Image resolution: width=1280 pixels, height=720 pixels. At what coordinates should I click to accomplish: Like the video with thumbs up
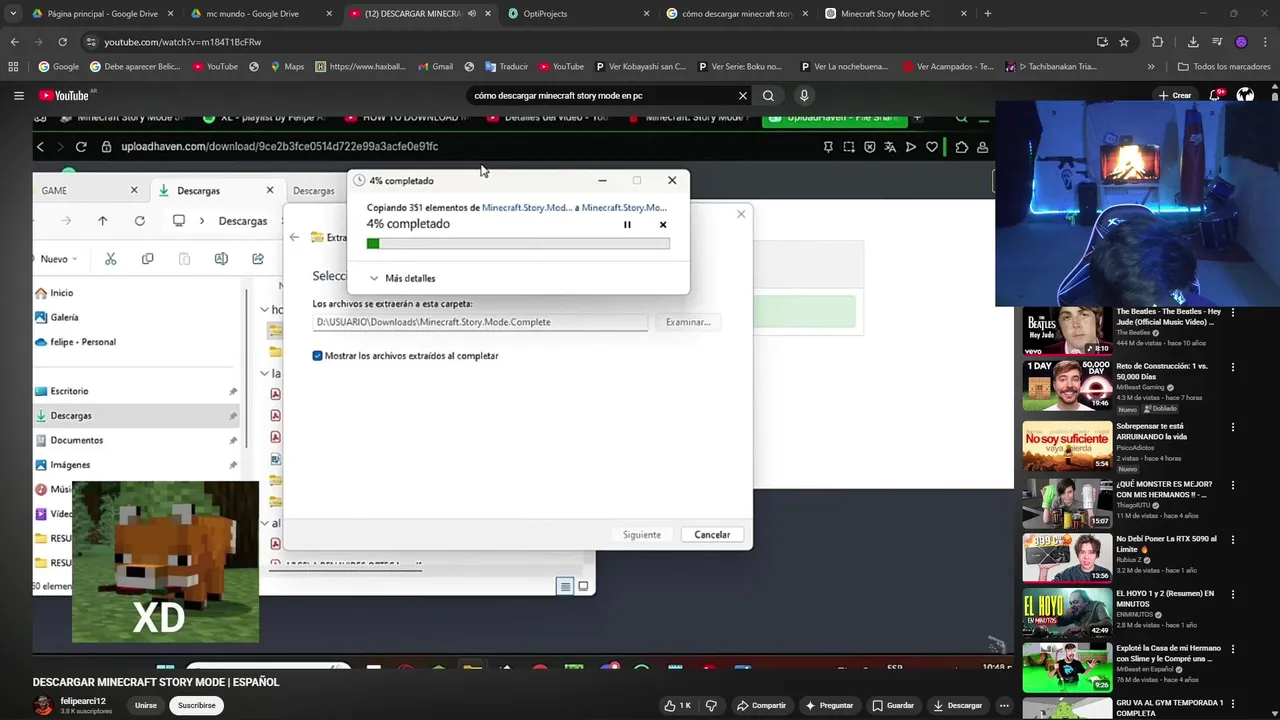[x=677, y=705]
